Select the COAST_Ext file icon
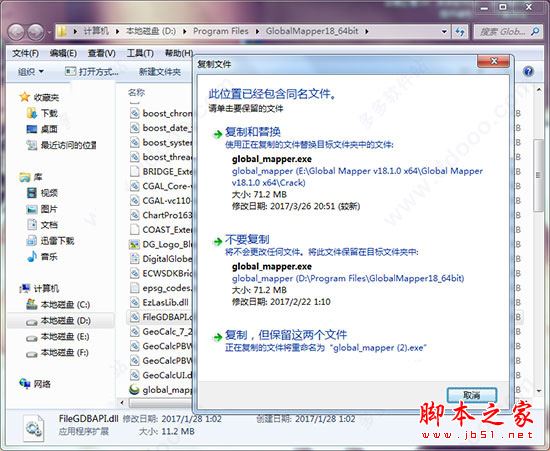Image resolution: width=550 pixels, height=451 pixels. 135,229
